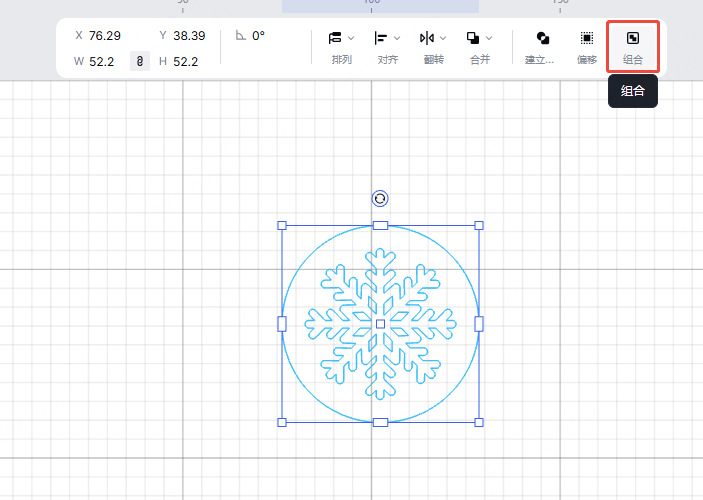Toggle the aspect ratio lock between W and H

(140, 62)
